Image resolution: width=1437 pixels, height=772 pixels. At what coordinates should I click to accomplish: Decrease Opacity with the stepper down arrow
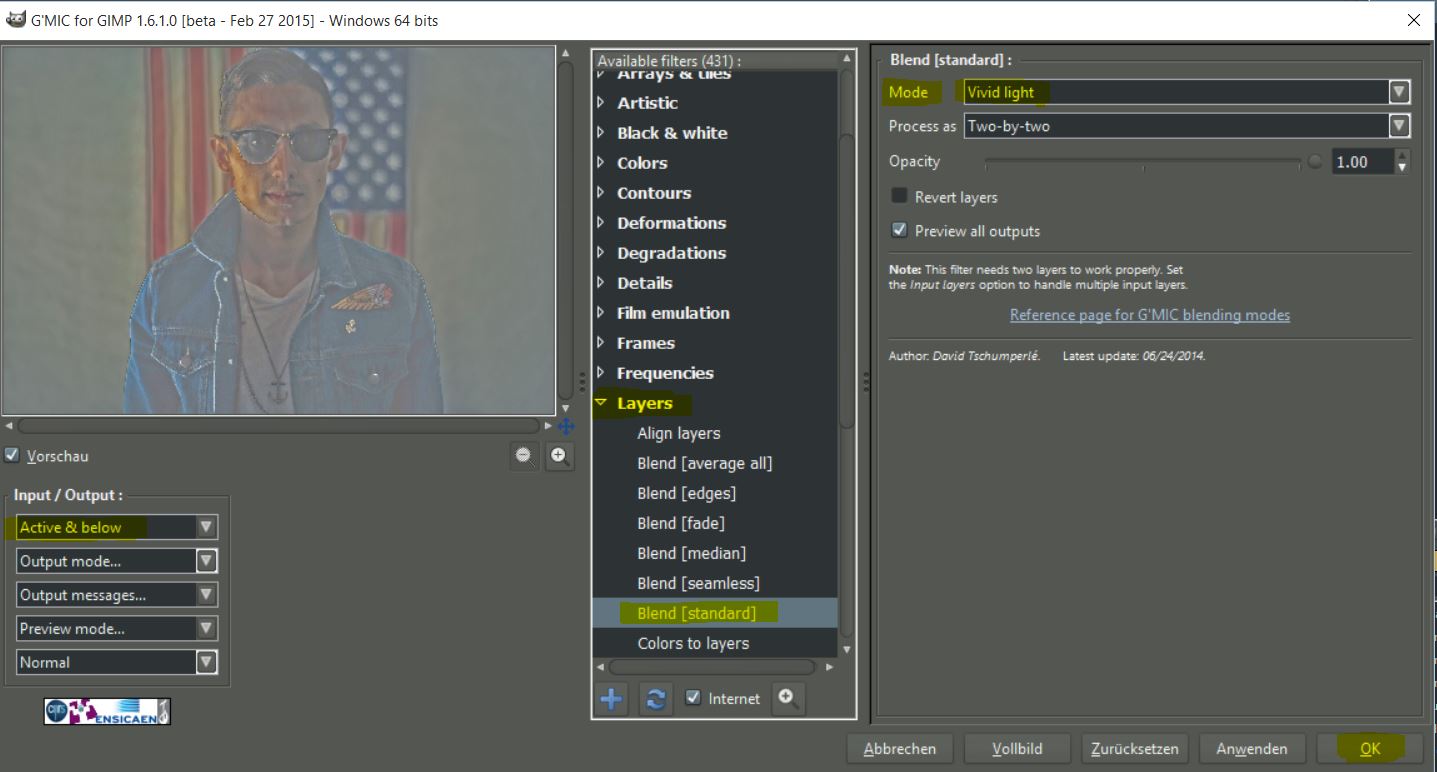click(x=1402, y=168)
